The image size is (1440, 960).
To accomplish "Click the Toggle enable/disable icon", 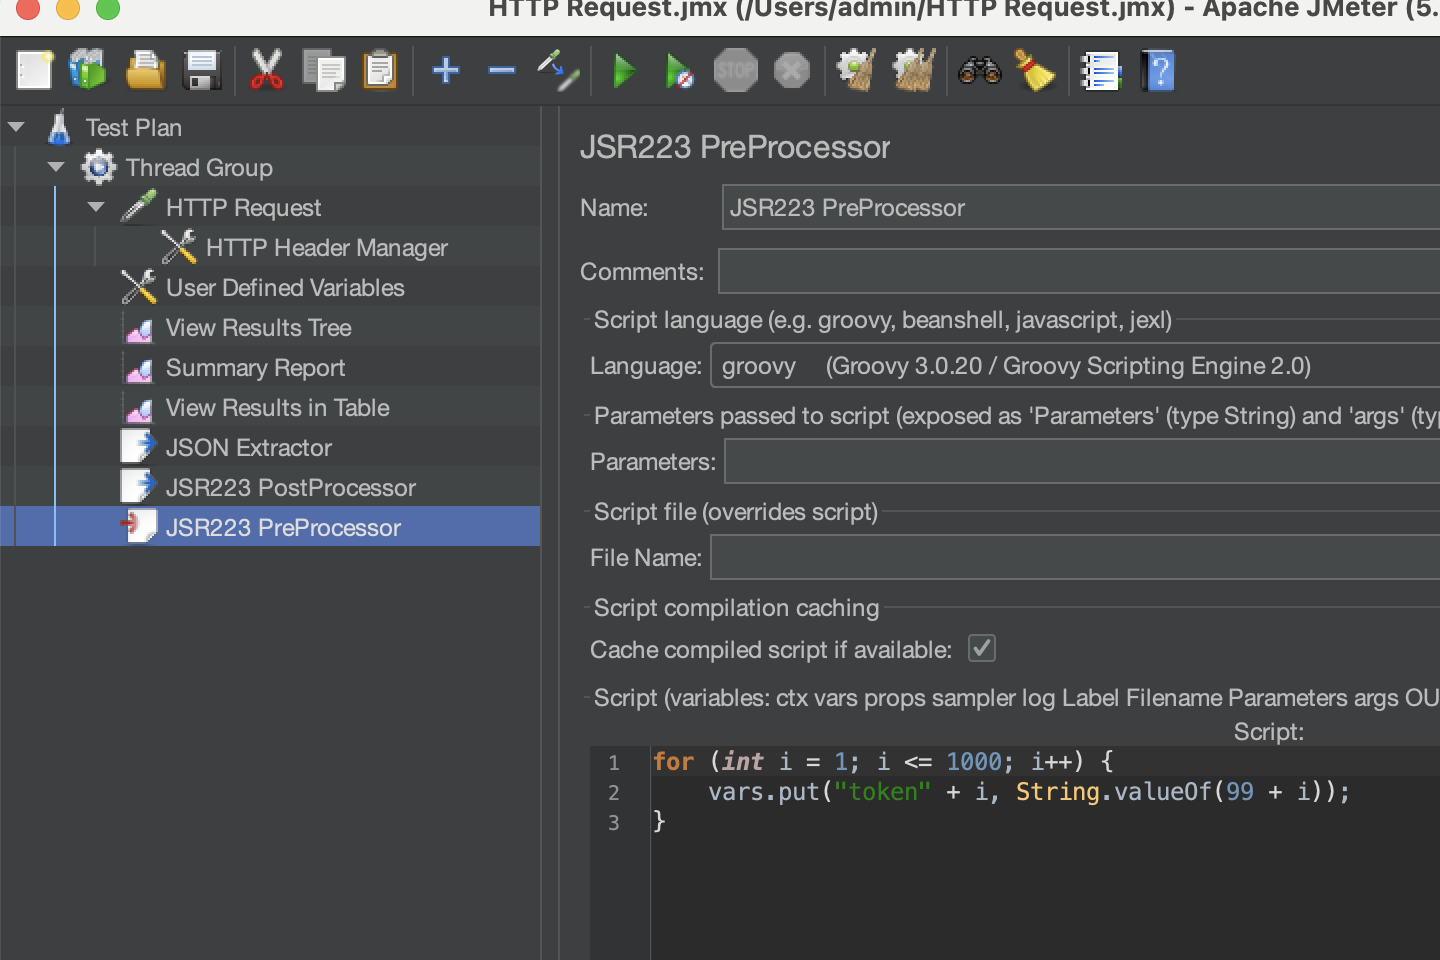I will (558, 71).
